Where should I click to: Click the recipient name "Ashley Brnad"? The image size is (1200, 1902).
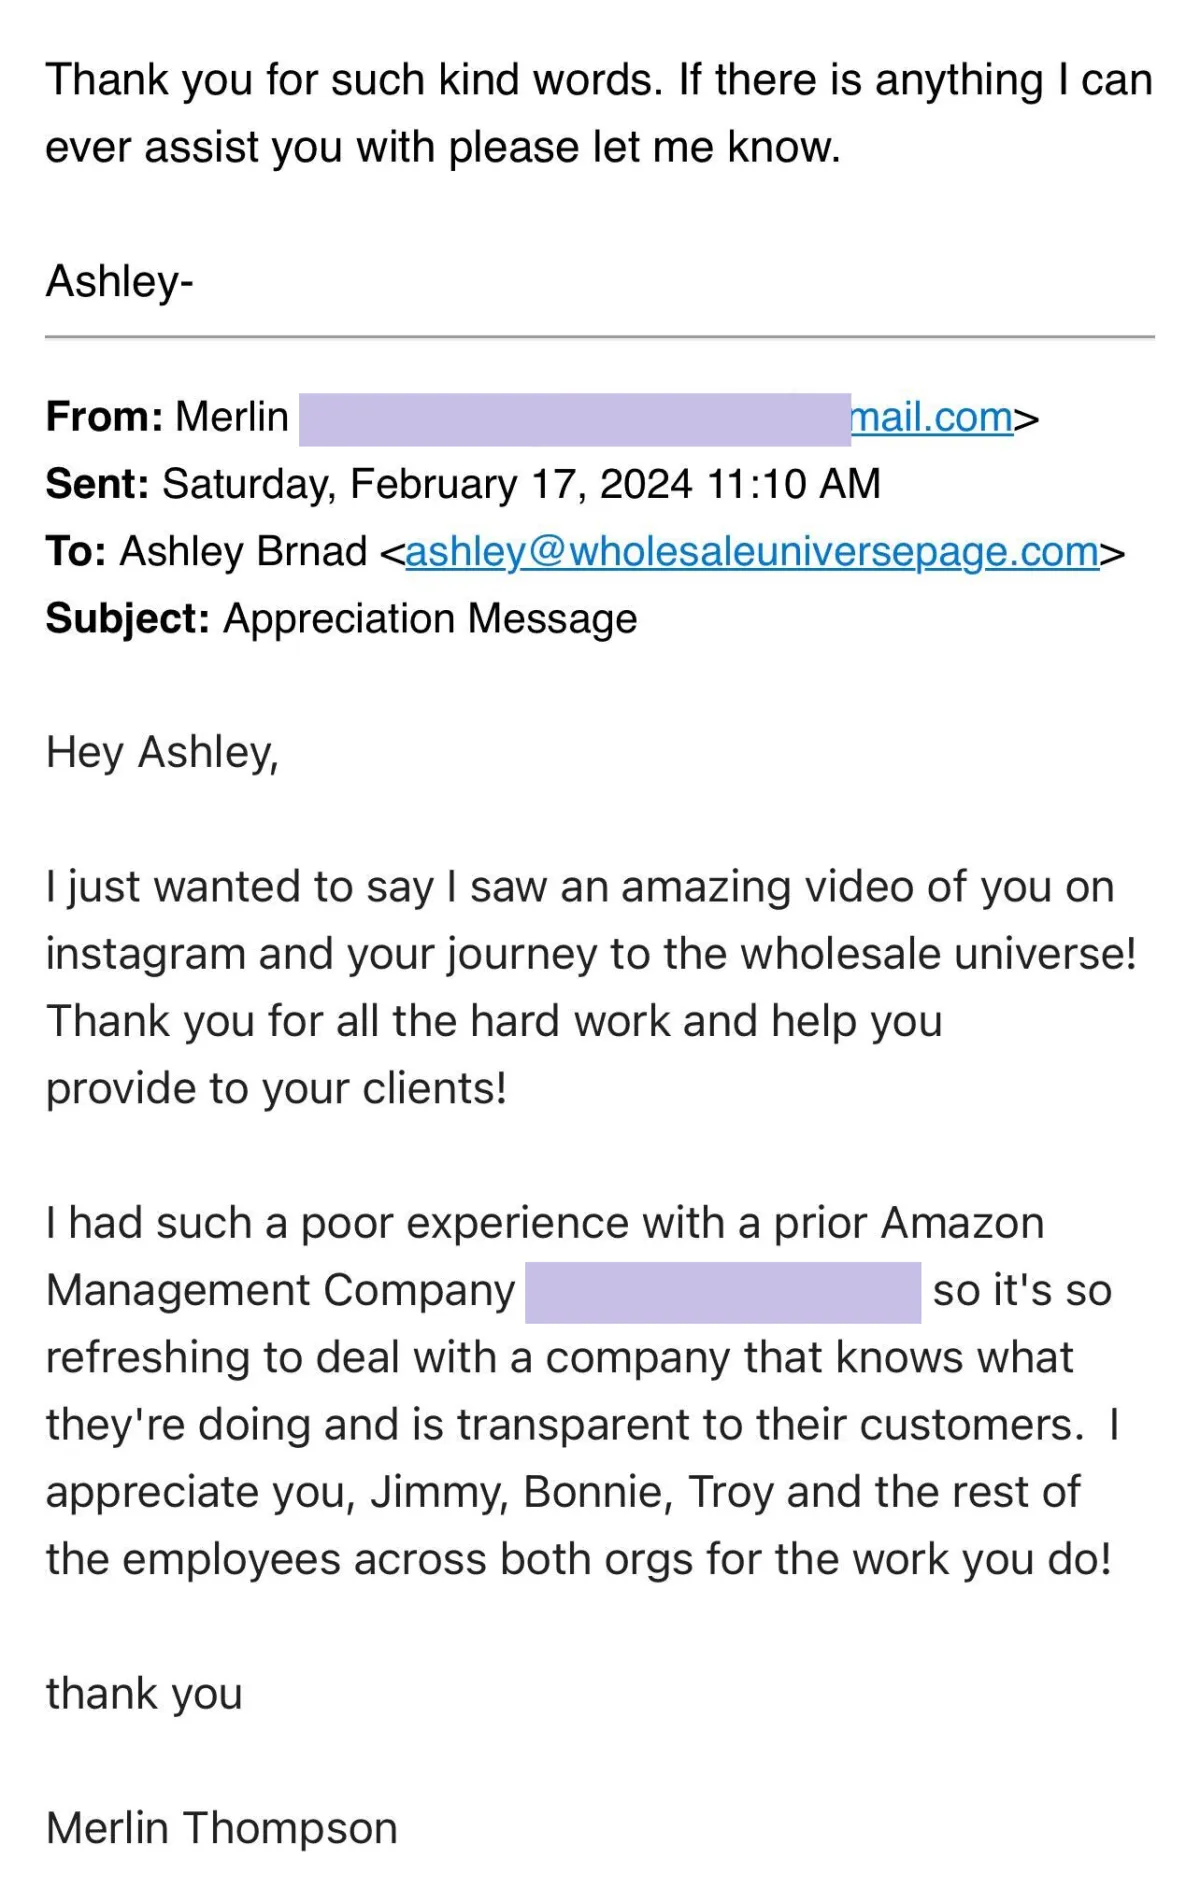point(244,552)
